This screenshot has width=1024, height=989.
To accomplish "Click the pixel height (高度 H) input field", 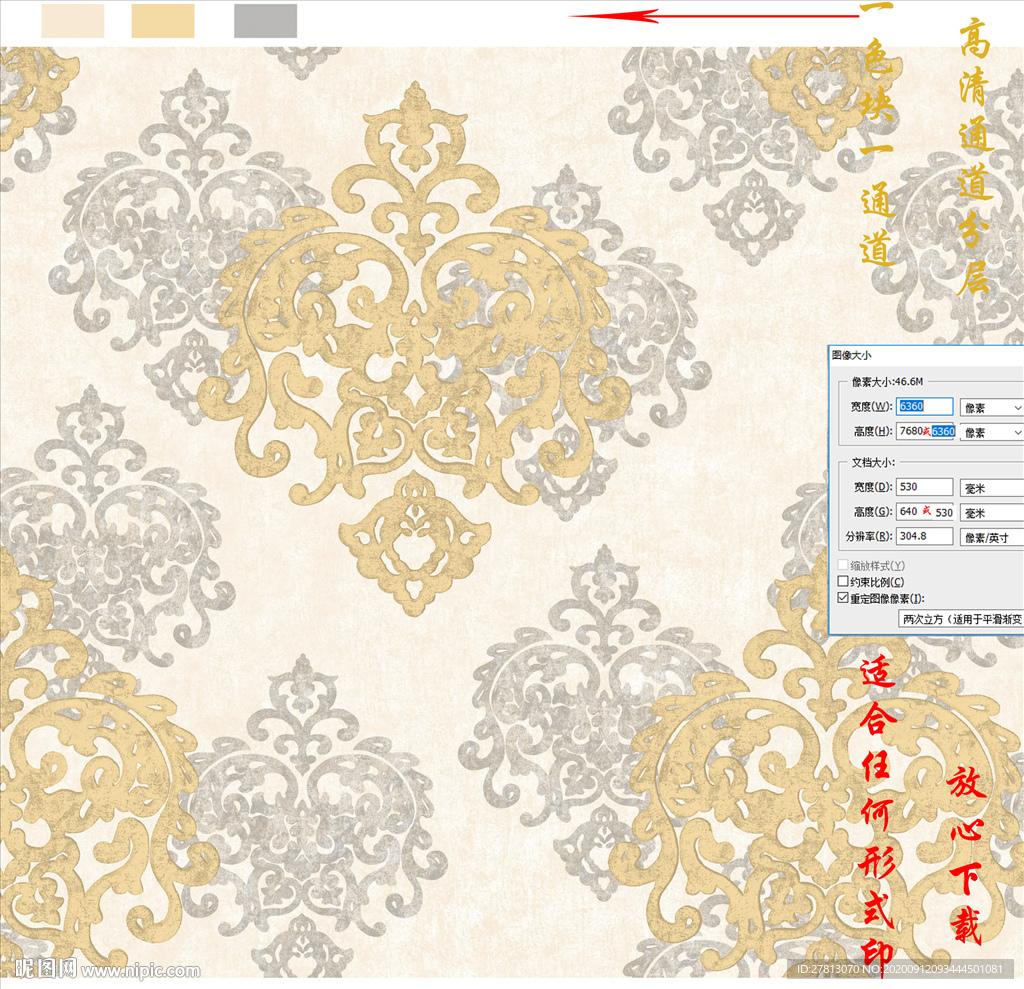I will [x=924, y=431].
